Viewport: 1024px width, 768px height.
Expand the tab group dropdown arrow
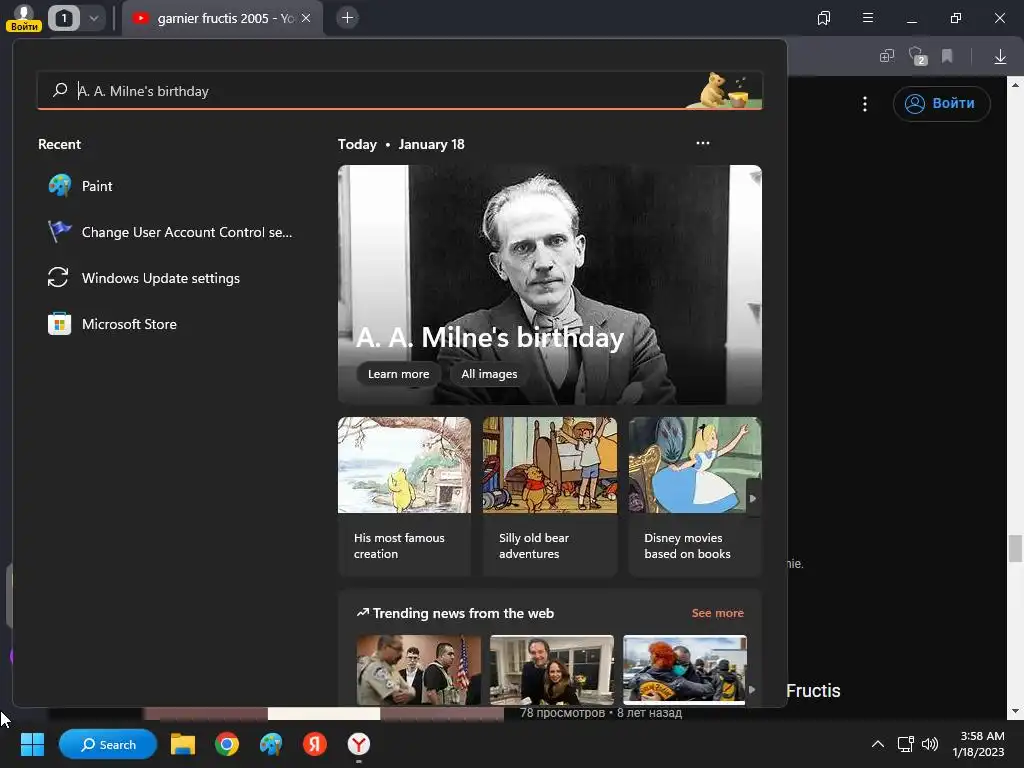pos(94,18)
